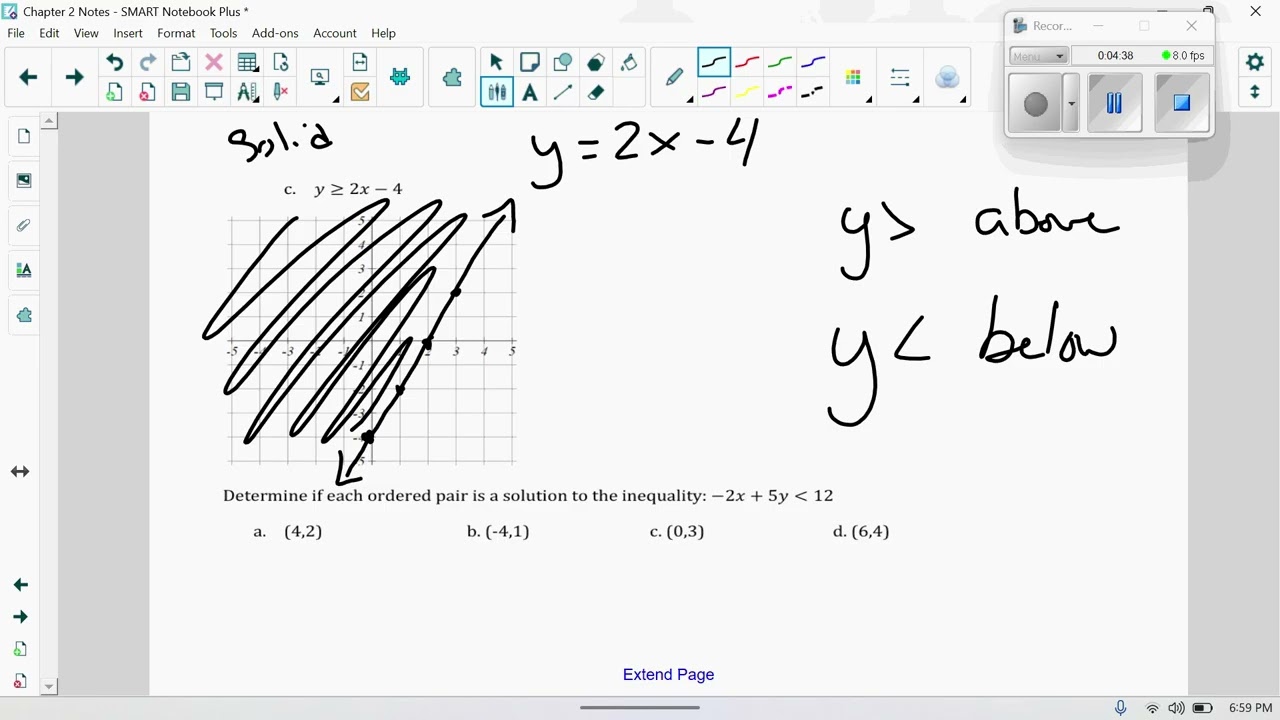This screenshot has height=720, width=1280.
Task: Open the Gallery sidebar tab
Action: (24, 181)
